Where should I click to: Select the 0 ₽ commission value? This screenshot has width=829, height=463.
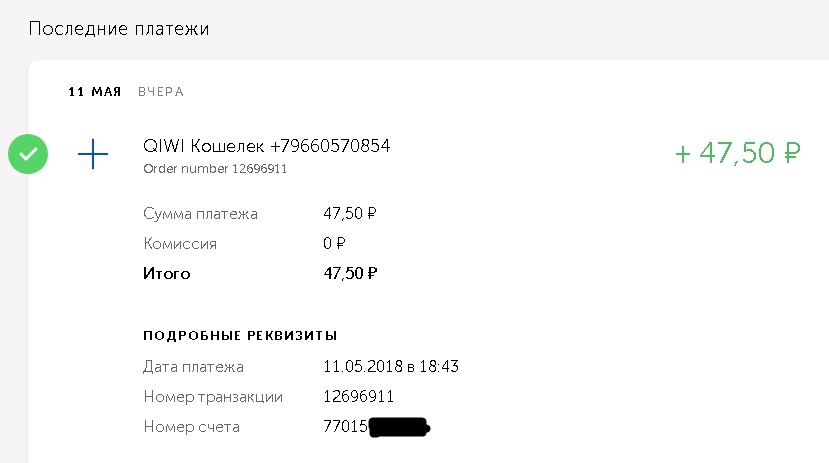click(x=334, y=243)
